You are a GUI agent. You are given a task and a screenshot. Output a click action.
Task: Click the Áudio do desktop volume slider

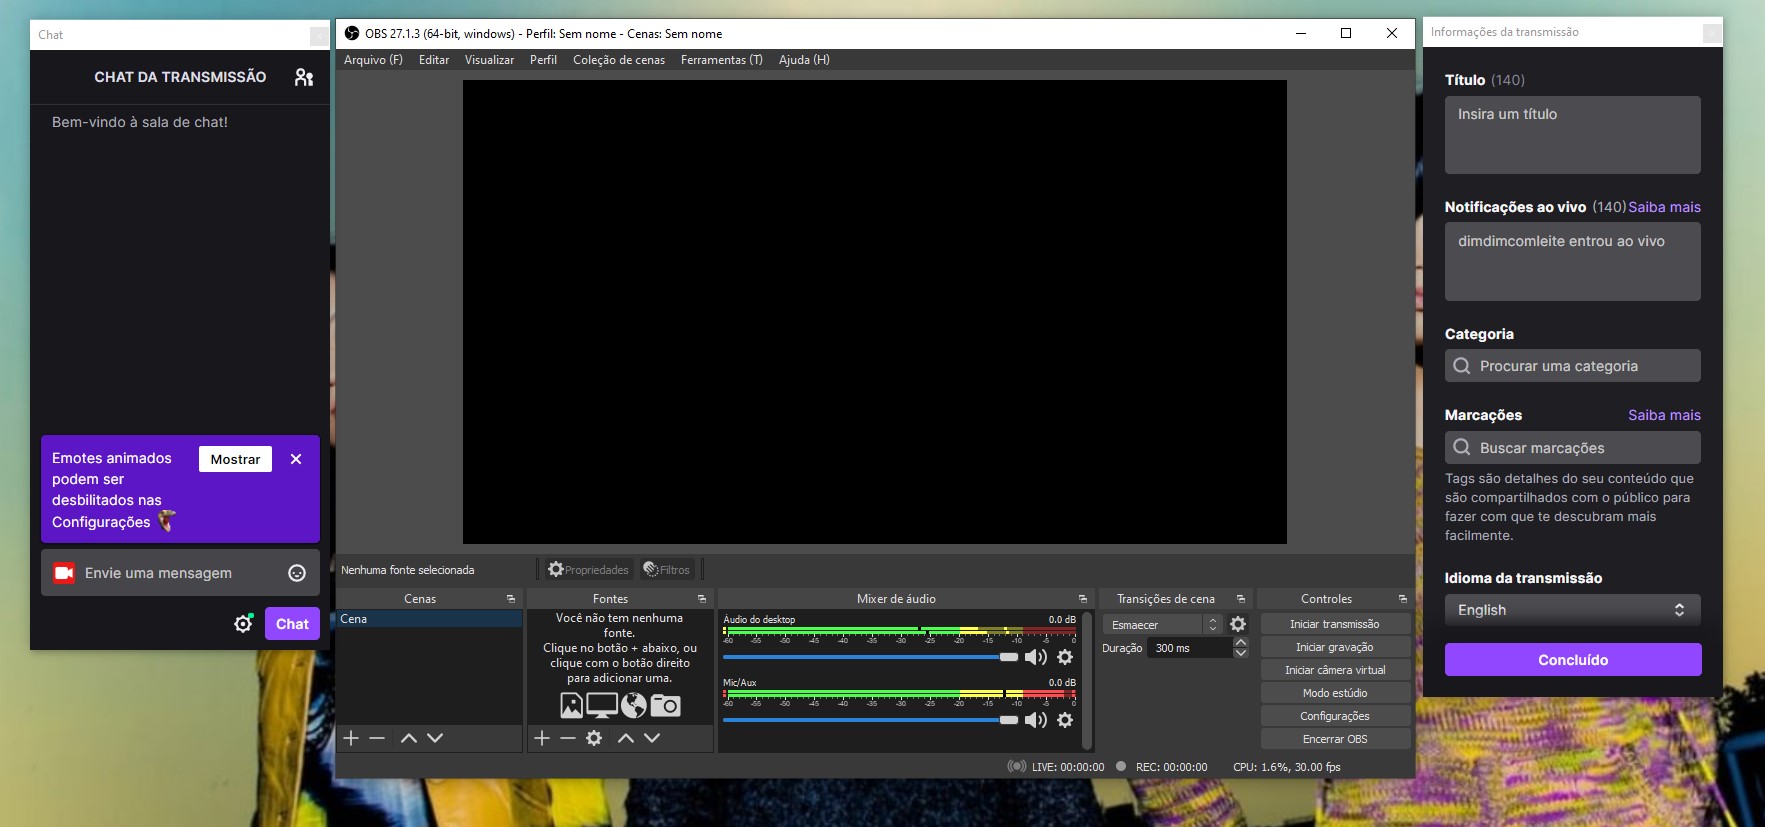tap(870, 657)
